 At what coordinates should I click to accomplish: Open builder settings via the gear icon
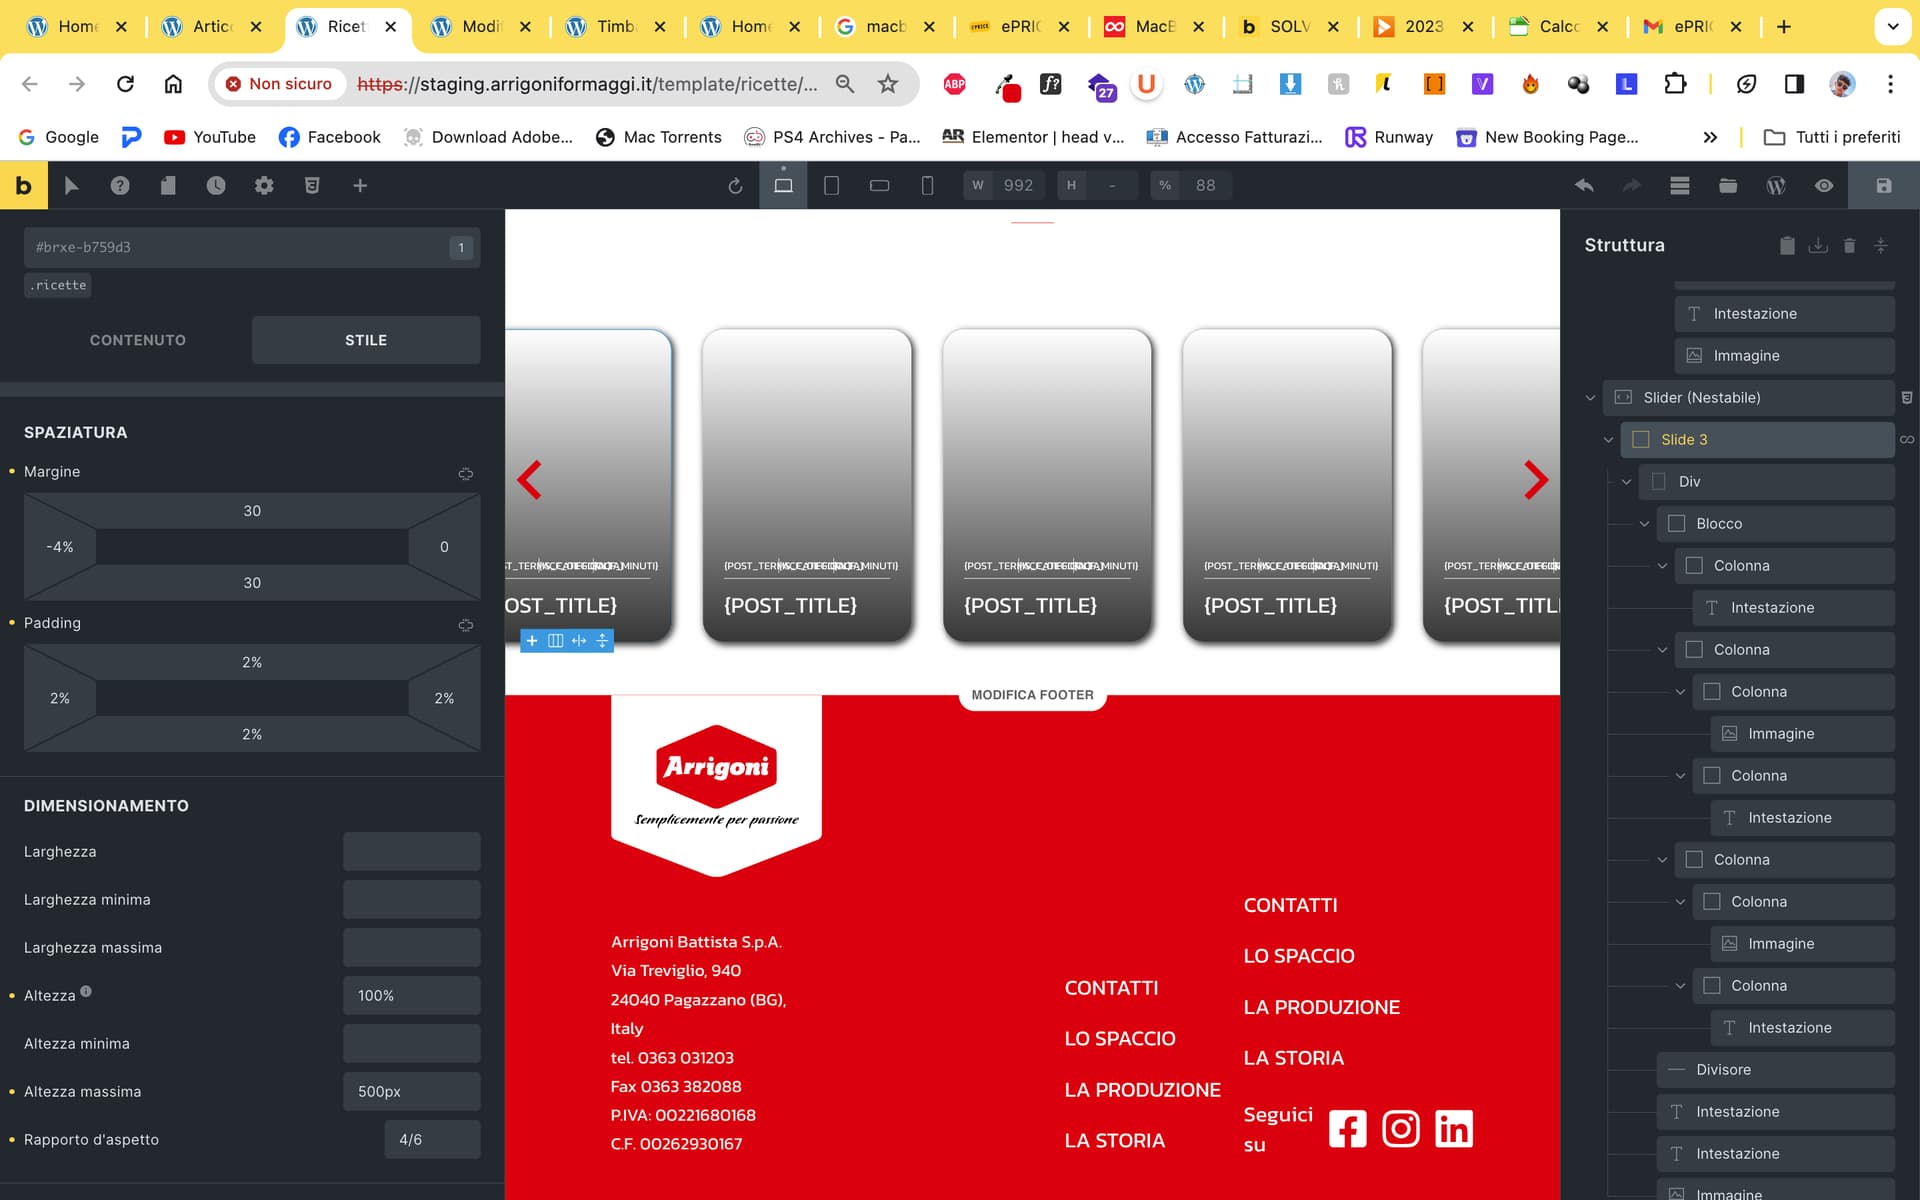click(x=264, y=185)
